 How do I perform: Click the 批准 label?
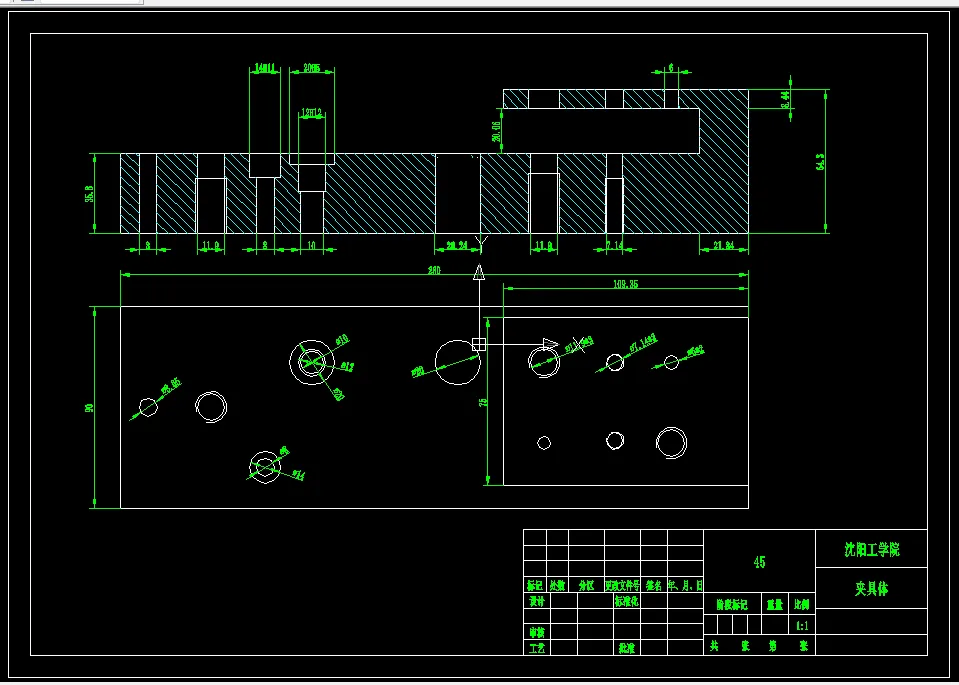pyautogui.click(x=627, y=648)
